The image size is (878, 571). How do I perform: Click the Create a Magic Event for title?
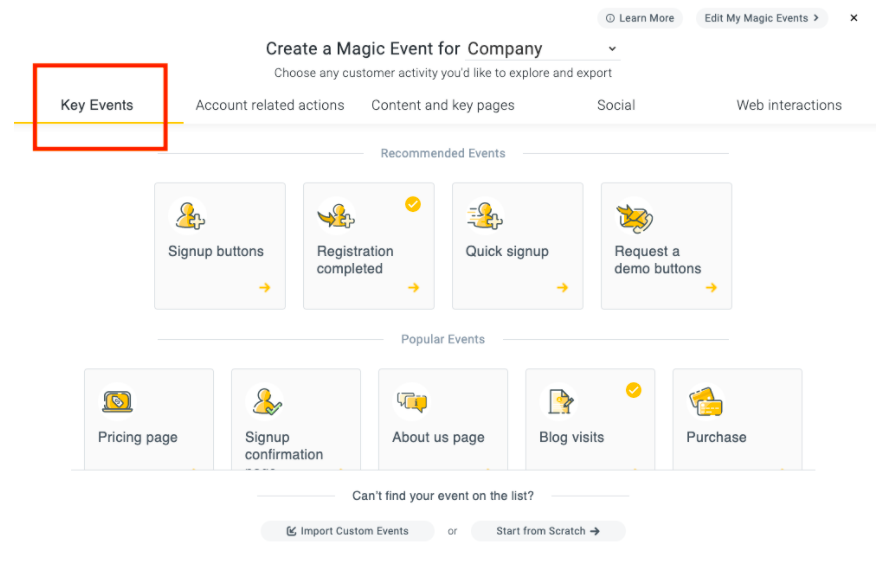tap(363, 49)
